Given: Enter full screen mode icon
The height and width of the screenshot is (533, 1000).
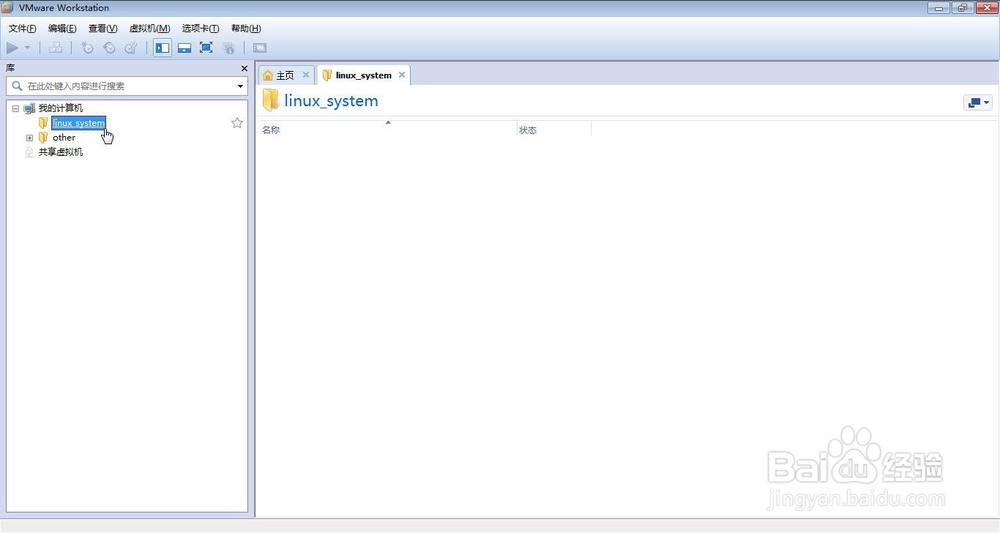Looking at the screenshot, I should pos(206,48).
